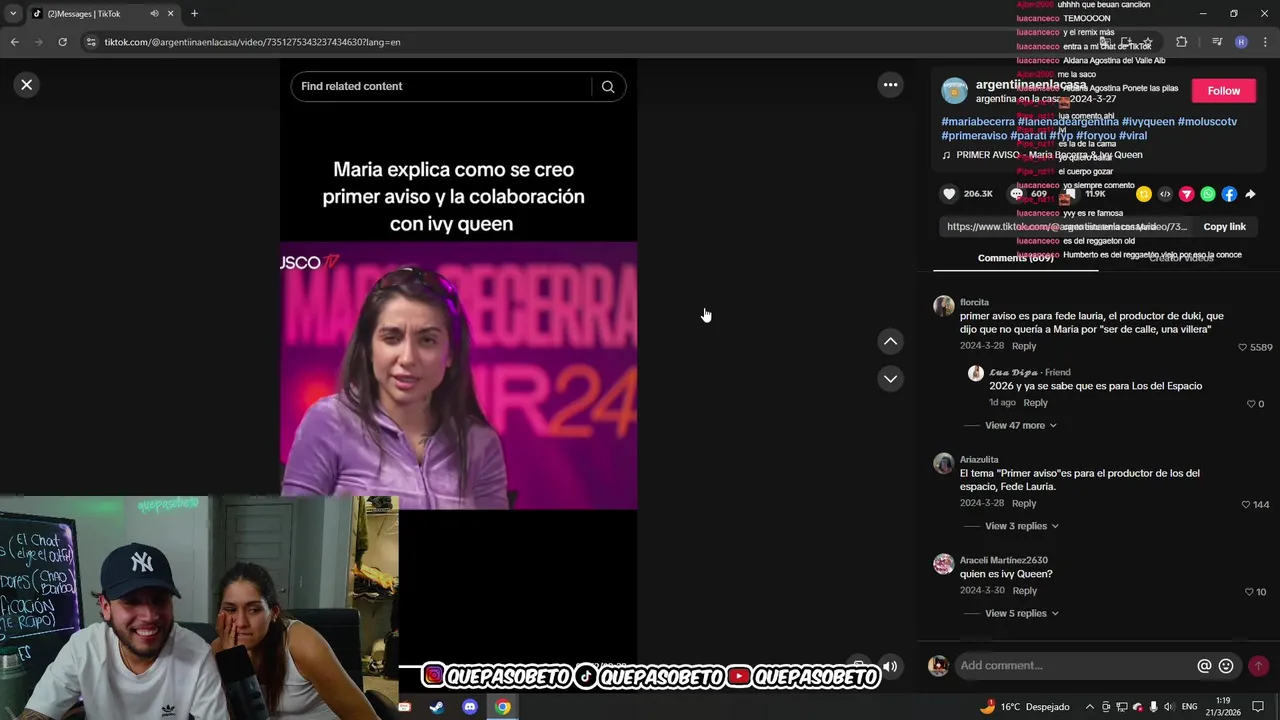Go to next video with down arrow

[x=890, y=379]
